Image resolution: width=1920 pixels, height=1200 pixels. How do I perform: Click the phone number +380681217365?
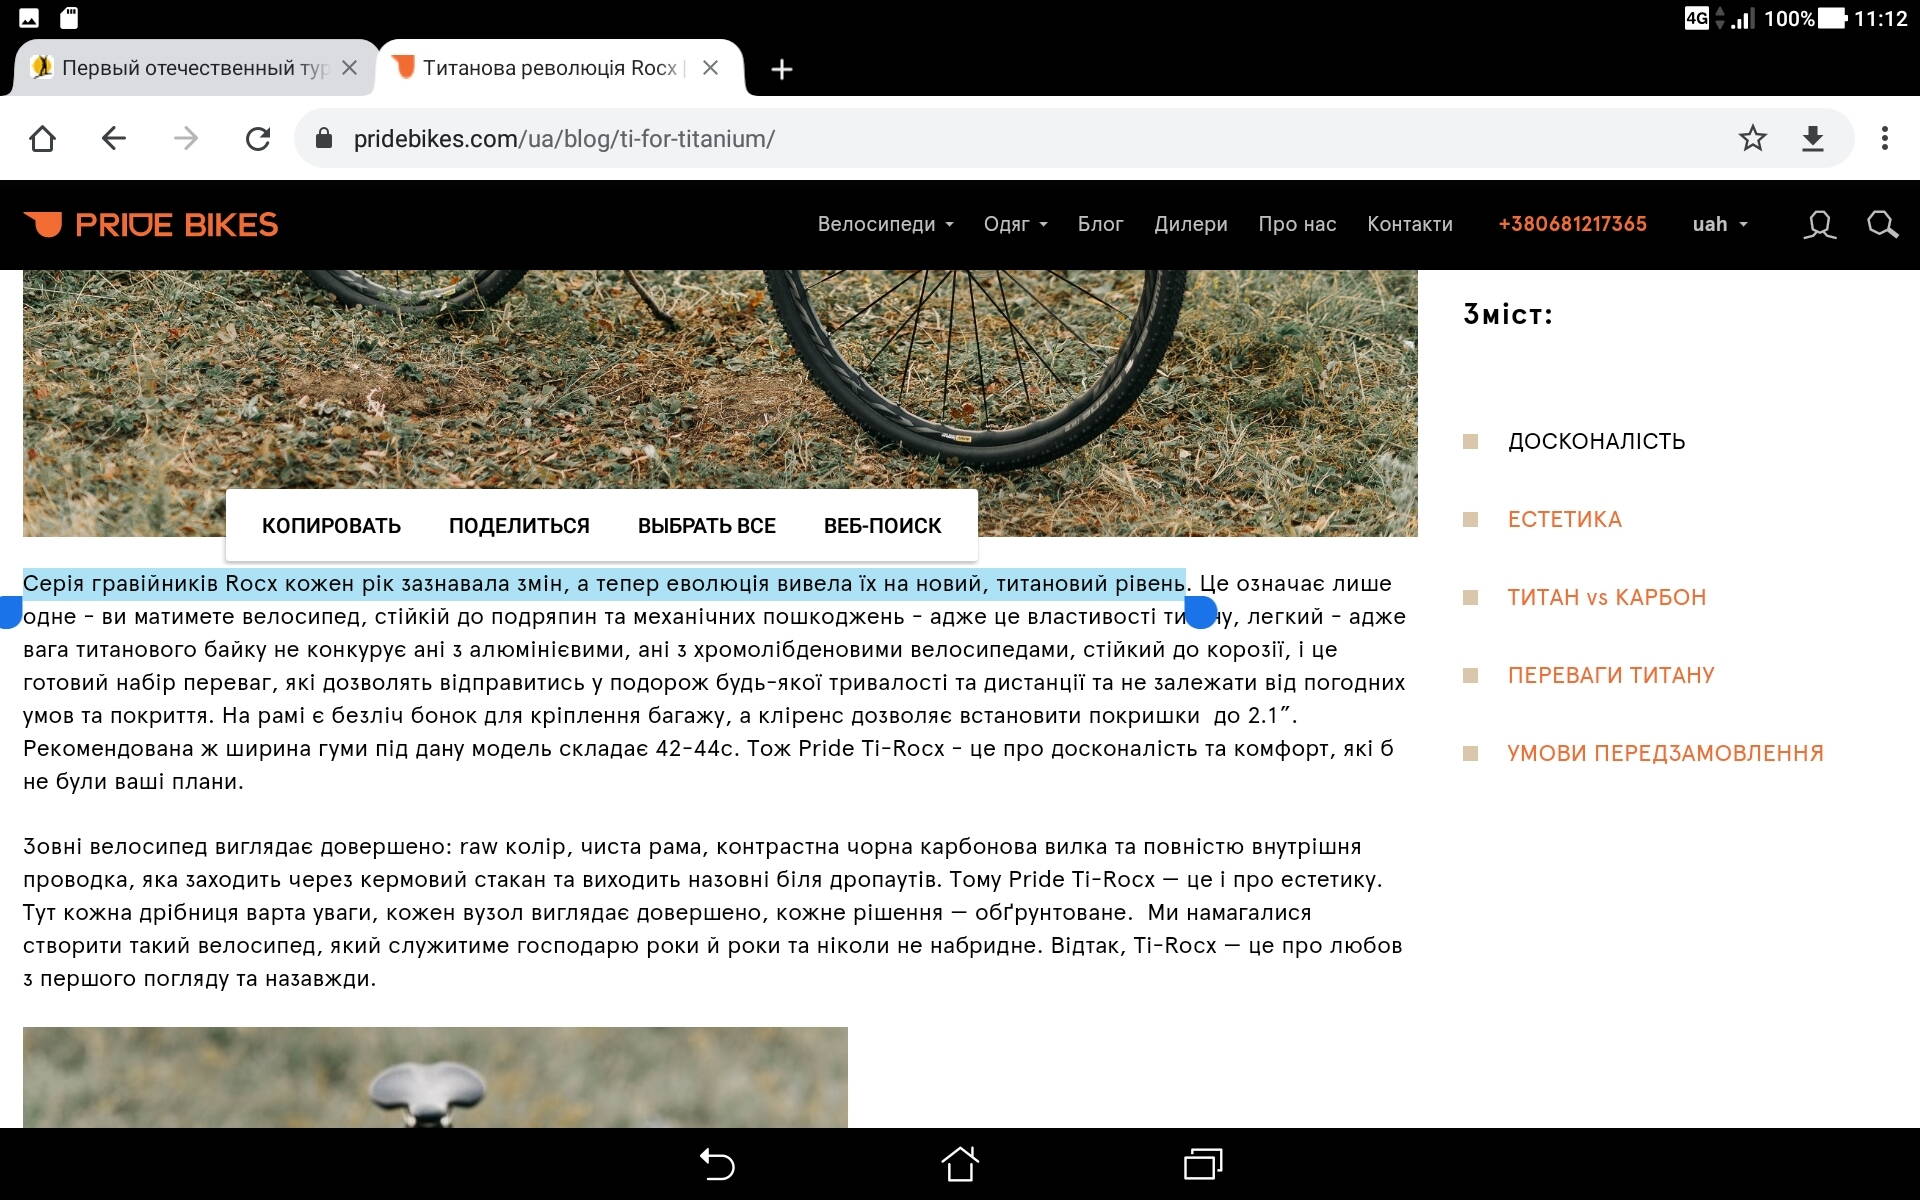coord(1572,225)
